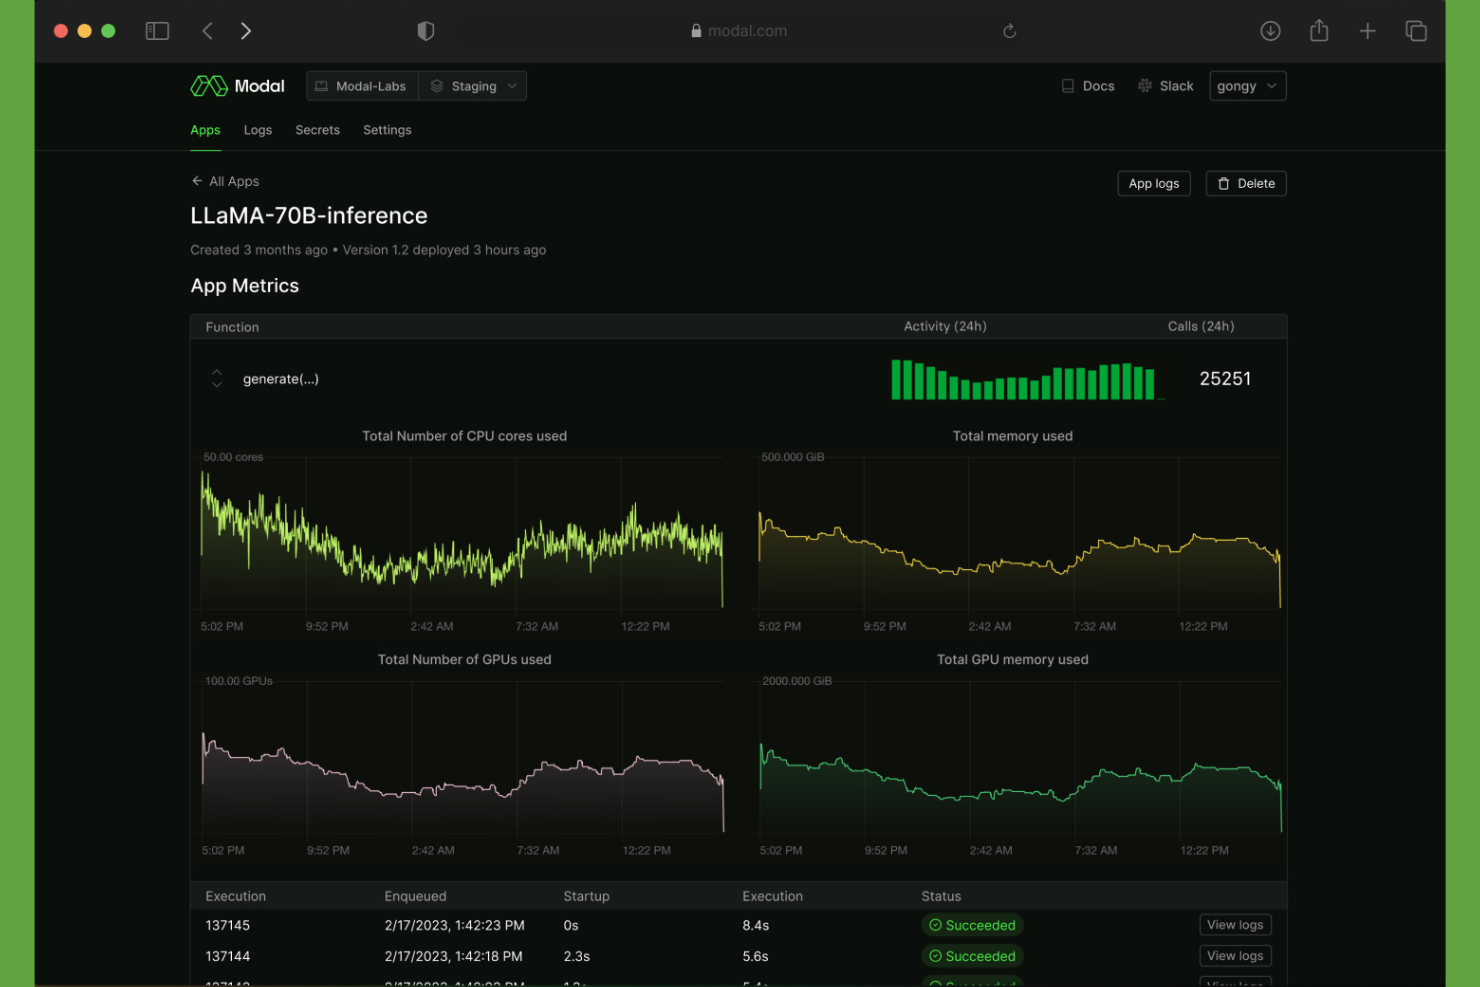The image size is (1480, 987).
Task: Click the Succeeded status of execution 137145
Action: point(972,925)
